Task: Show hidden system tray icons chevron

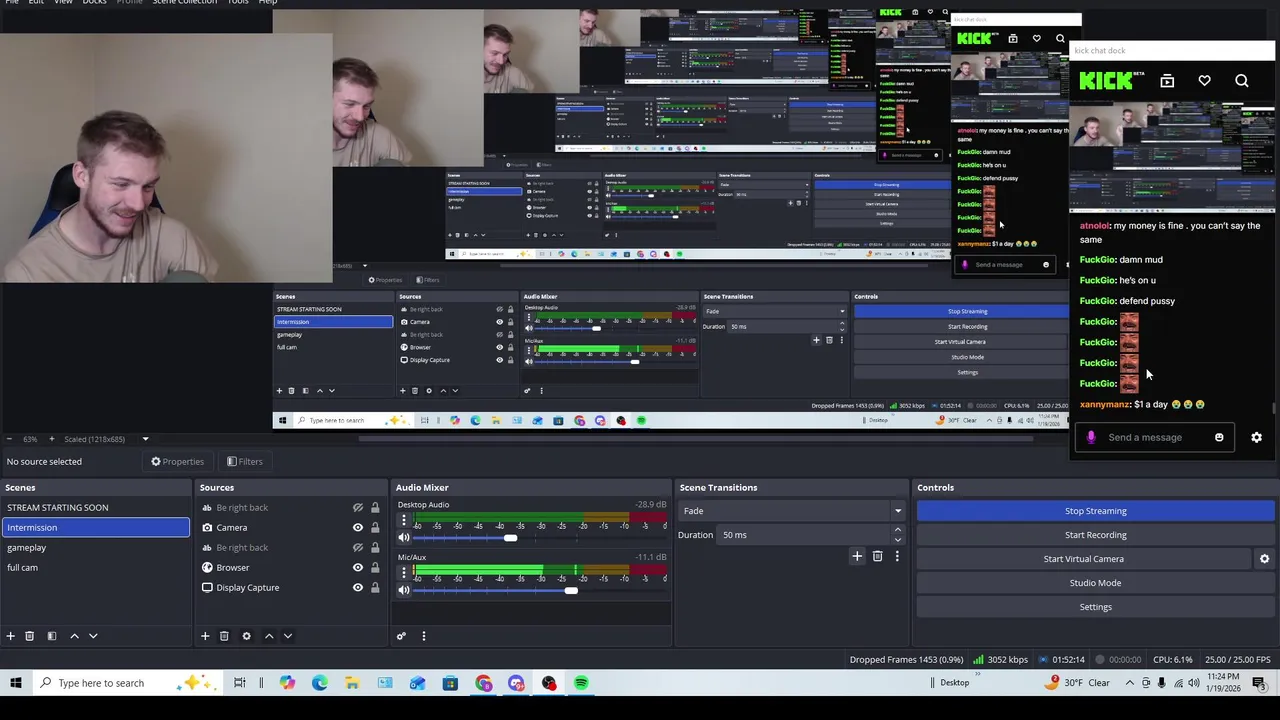Action: click(x=1130, y=683)
